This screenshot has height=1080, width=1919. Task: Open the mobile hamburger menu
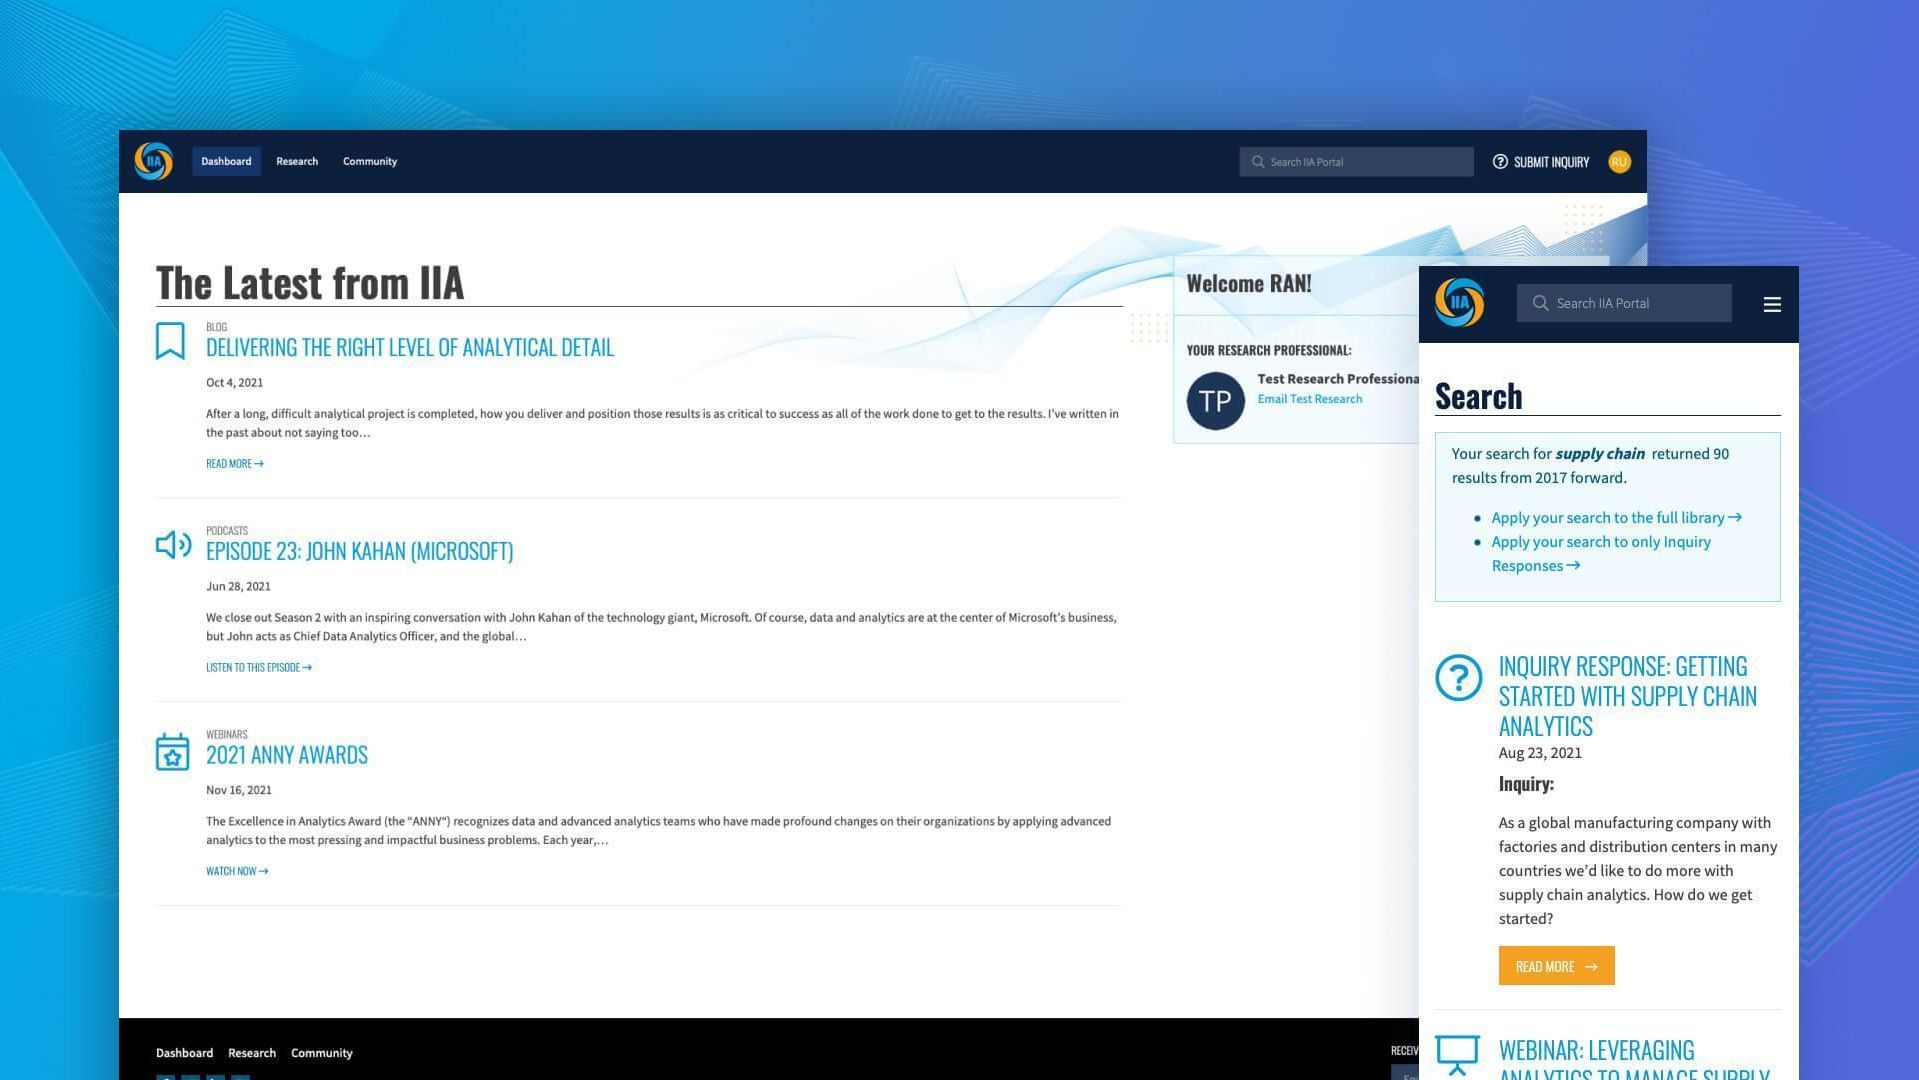click(x=1771, y=305)
